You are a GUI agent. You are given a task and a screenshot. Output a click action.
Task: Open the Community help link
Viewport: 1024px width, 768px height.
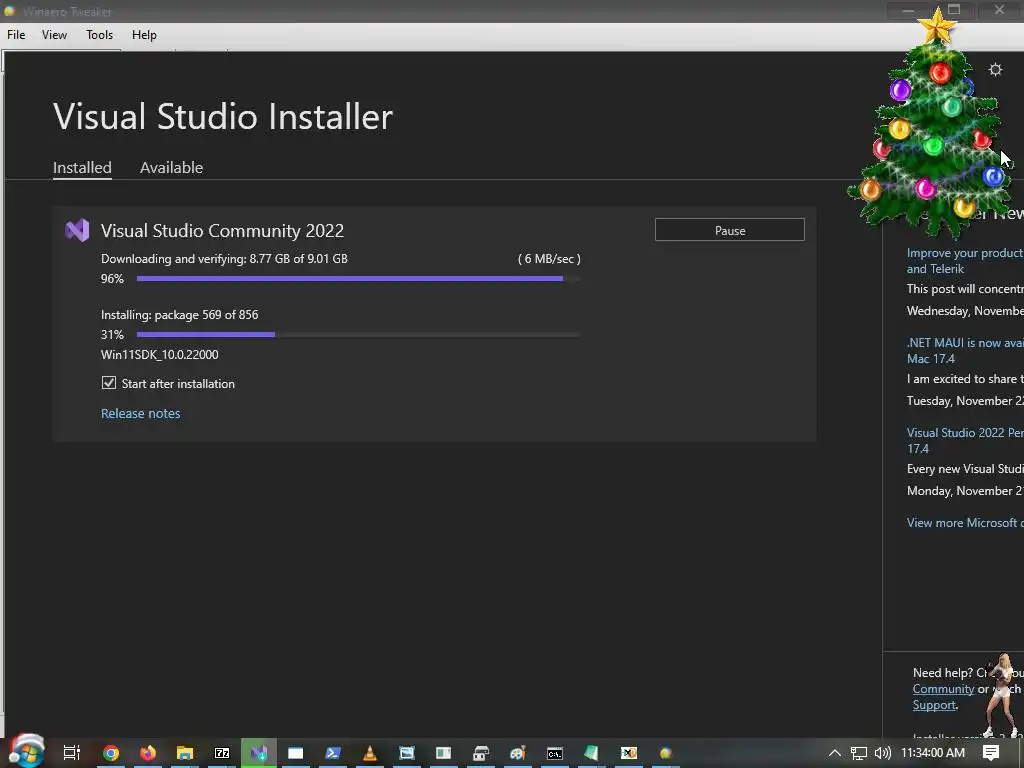943,689
